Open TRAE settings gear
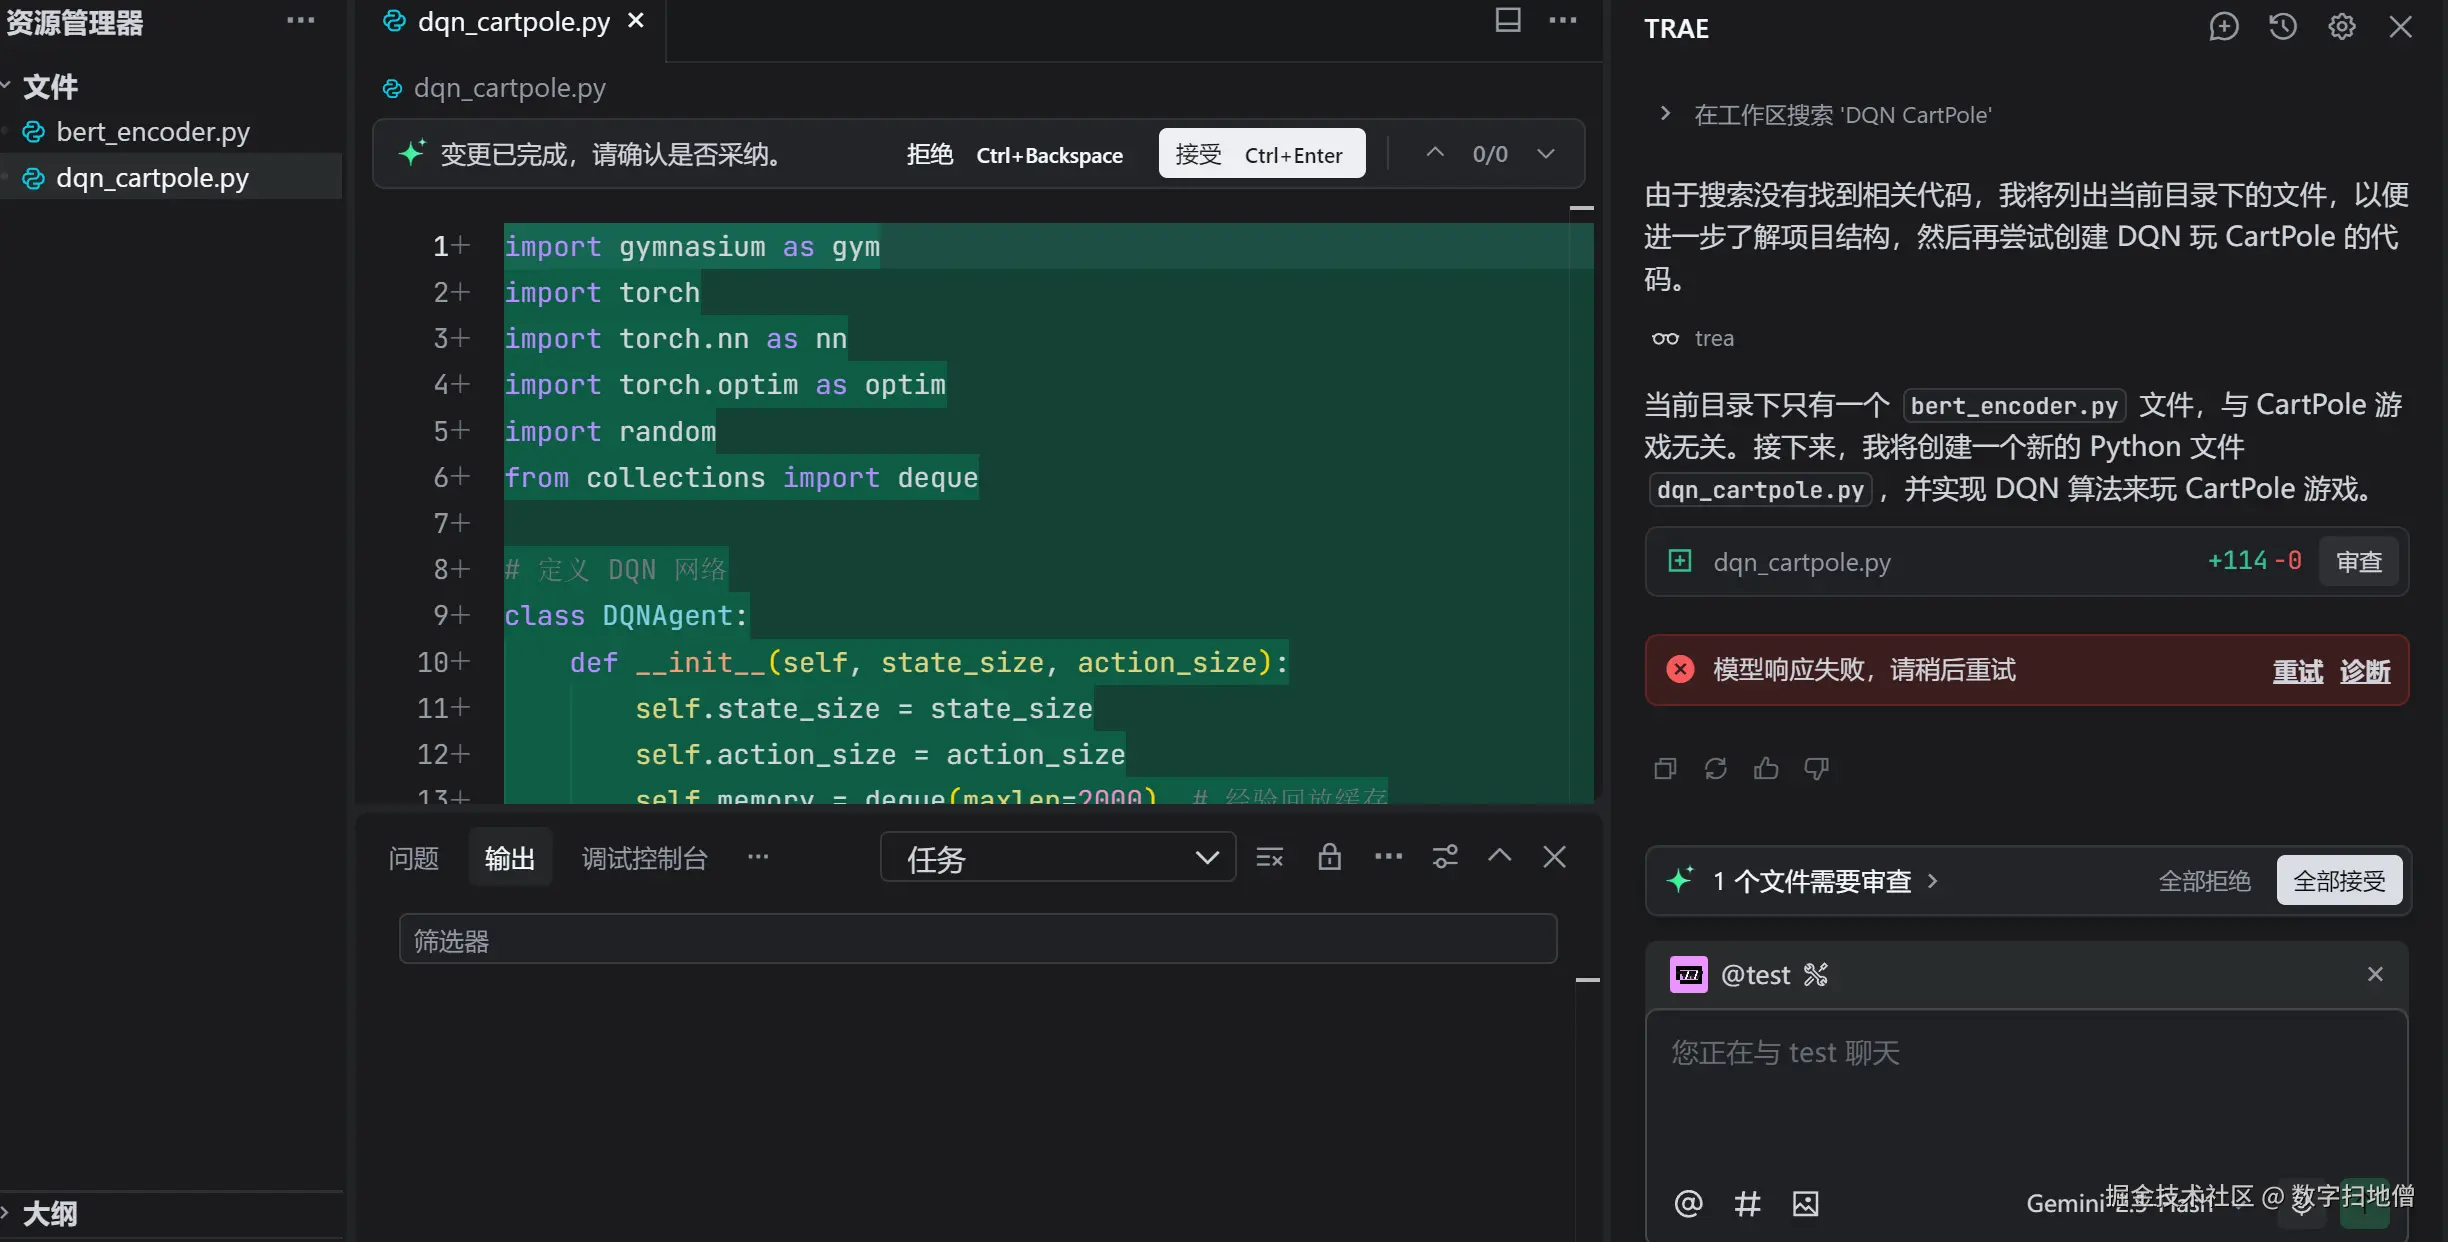 [2342, 27]
